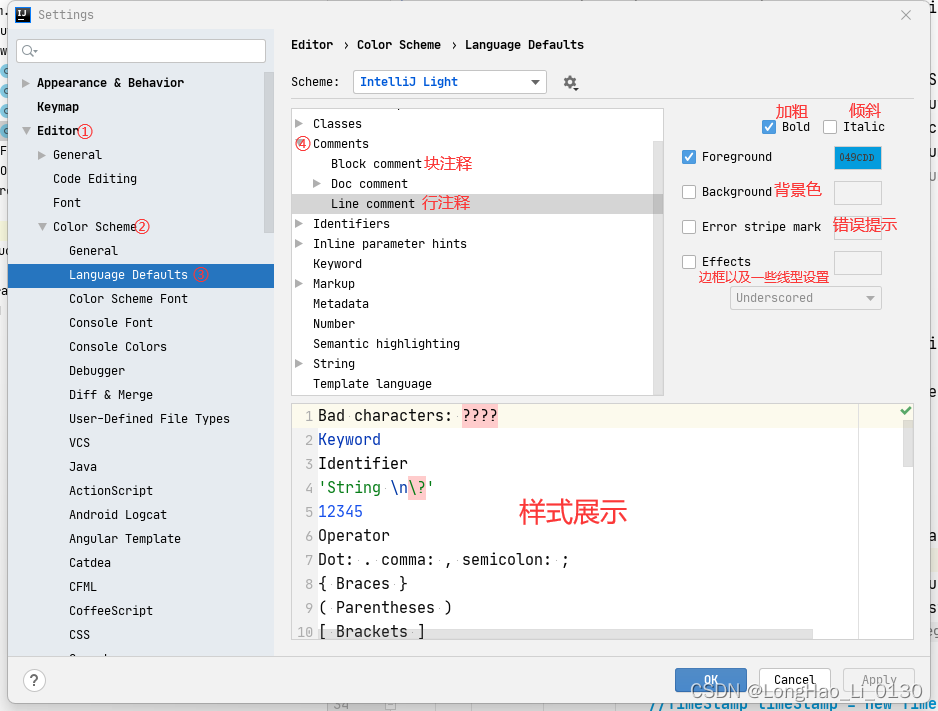This screenshot has width=938, height=711.
Task: Open Debugger color settings
Action: [x=97, y=371]
